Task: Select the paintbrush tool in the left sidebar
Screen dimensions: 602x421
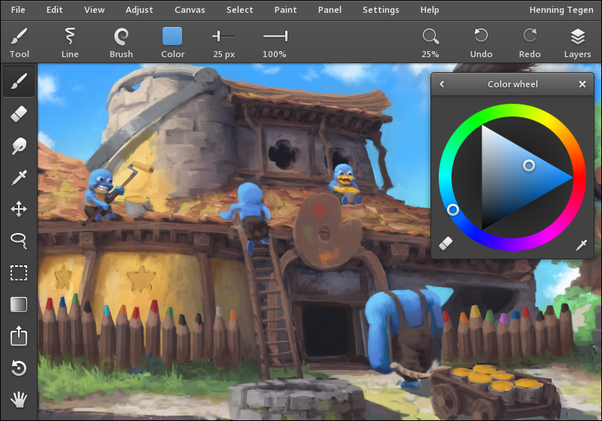Action: coord(19,81)
